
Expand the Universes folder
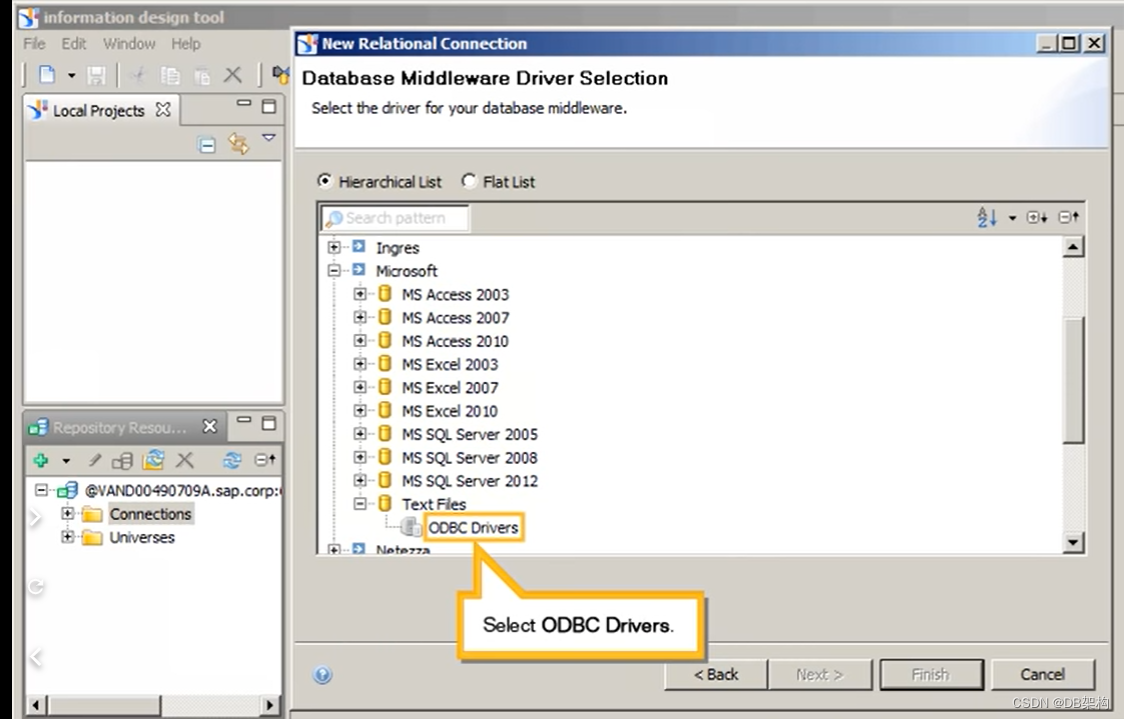click(x=67, y=536)
